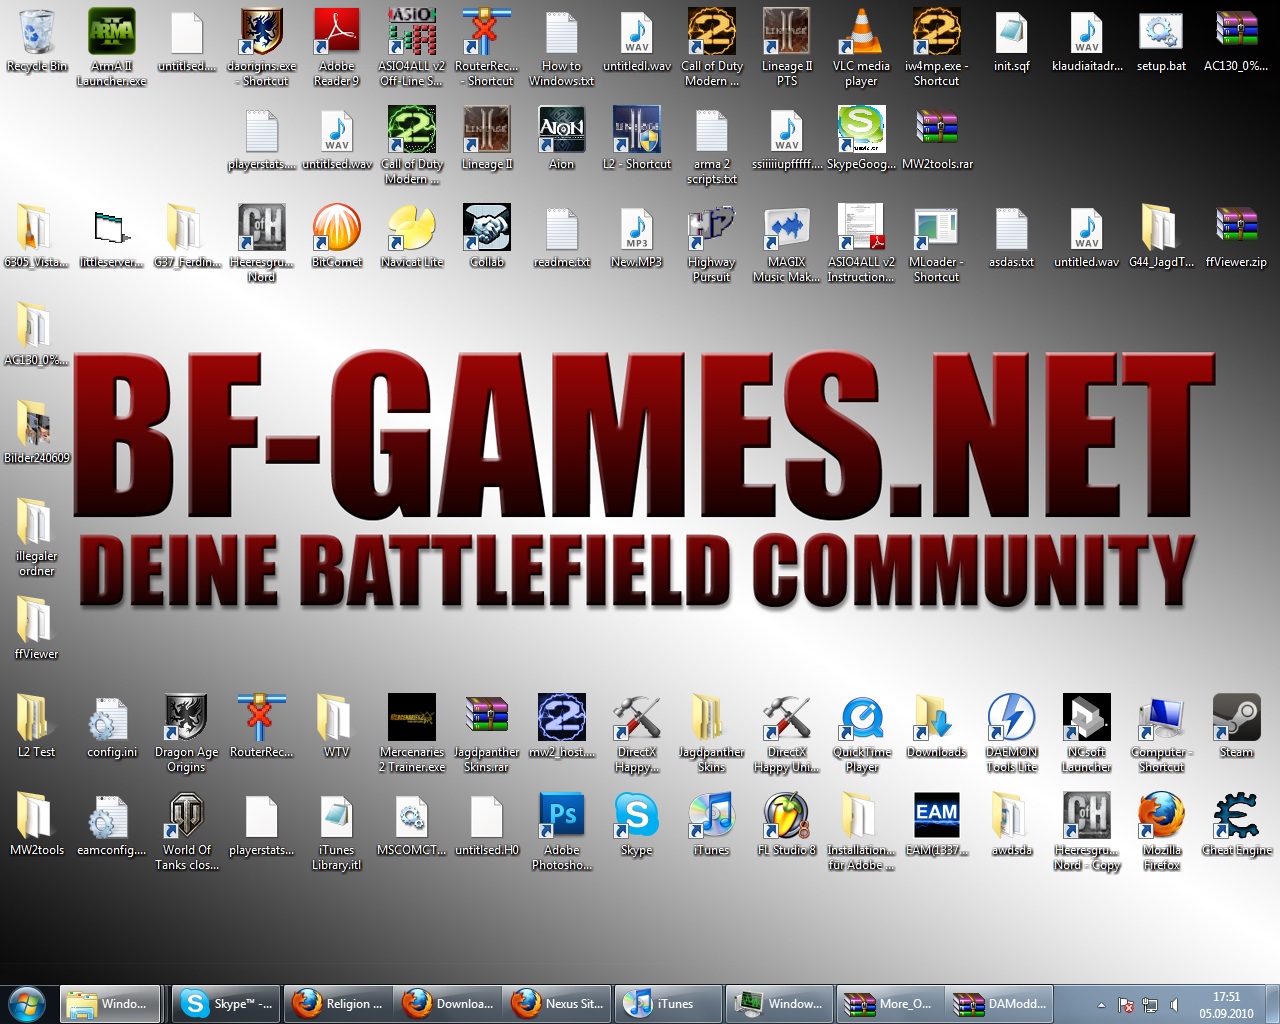The image size is (1280, 1024).
Task: Open the volume control in the tray
Action: (1174, 1005)
